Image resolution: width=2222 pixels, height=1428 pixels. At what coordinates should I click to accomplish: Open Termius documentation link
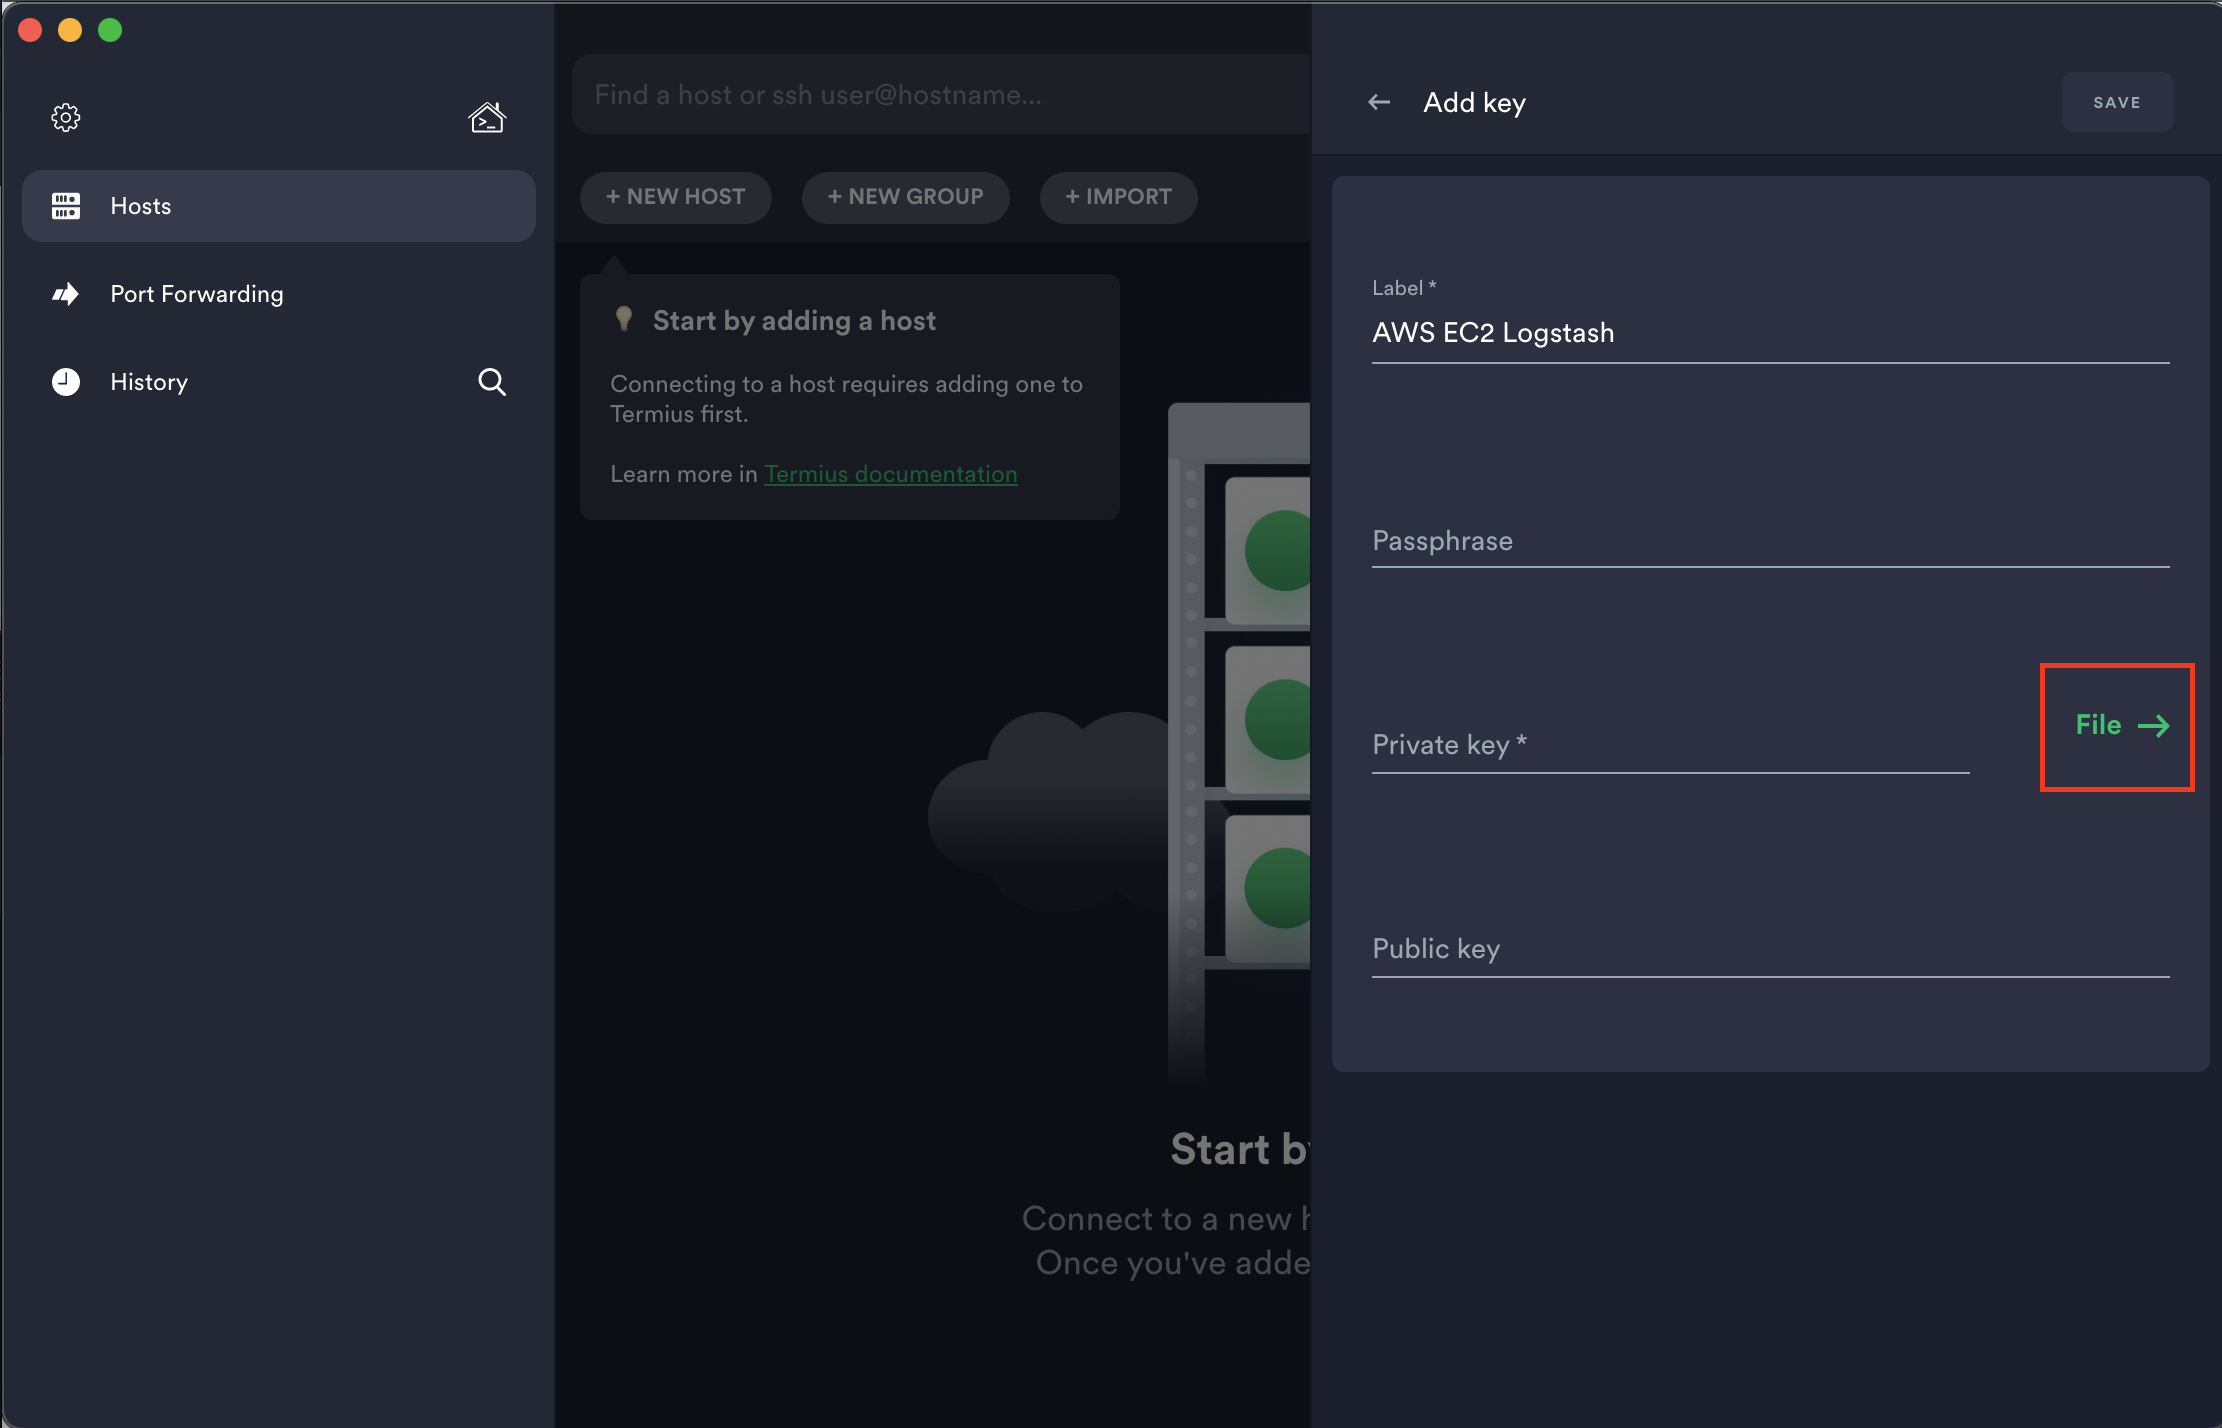point(890,474)
